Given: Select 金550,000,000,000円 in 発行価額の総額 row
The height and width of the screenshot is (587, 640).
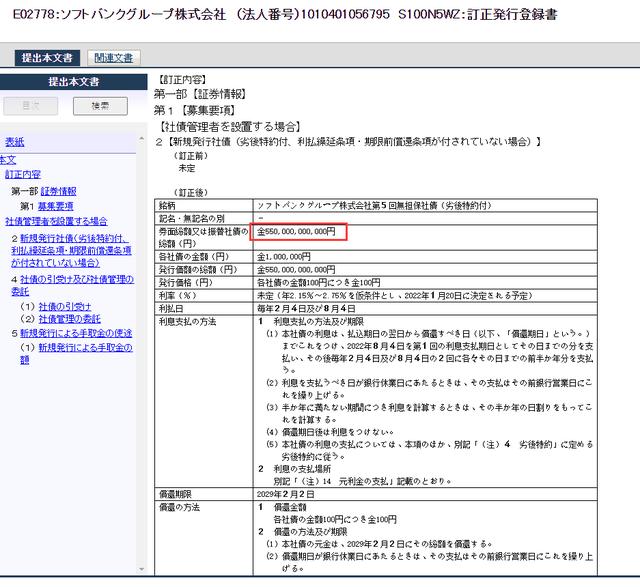Looking at the screenshot, I should [x=425, y=270].
